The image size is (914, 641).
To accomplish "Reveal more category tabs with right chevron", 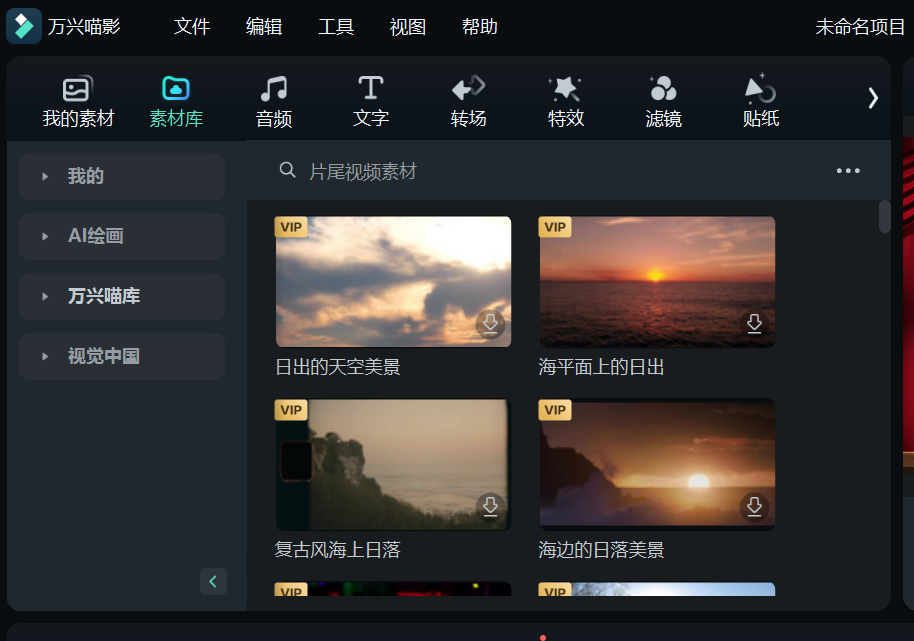I will pyautogui.click(x=872, y=100).
